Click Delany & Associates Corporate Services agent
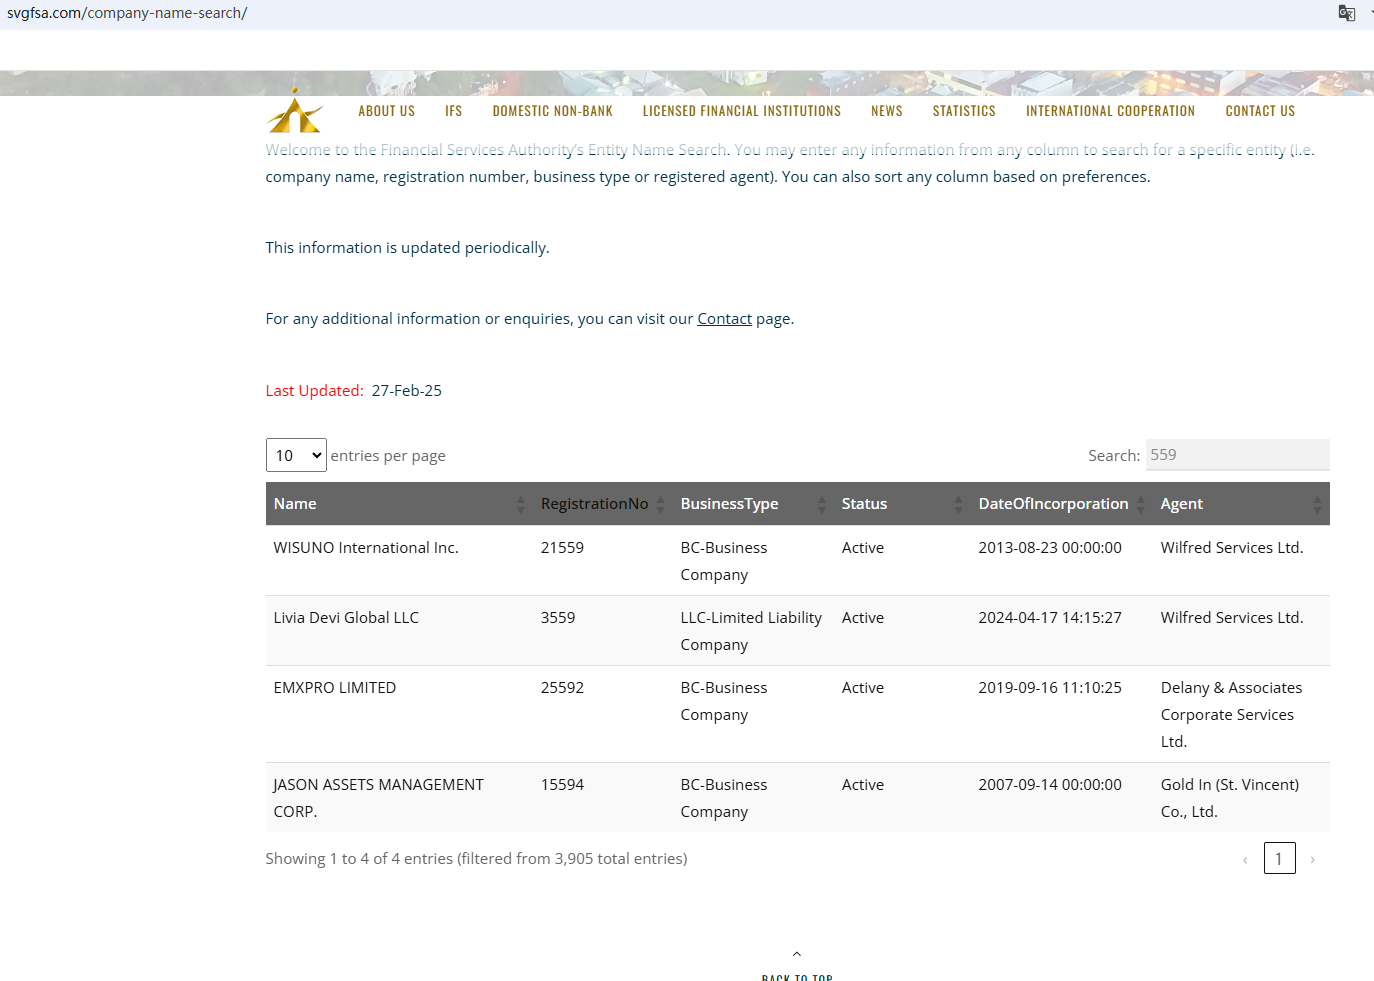This screenshot has width=1374, height=981. (x=1231, y=715)
